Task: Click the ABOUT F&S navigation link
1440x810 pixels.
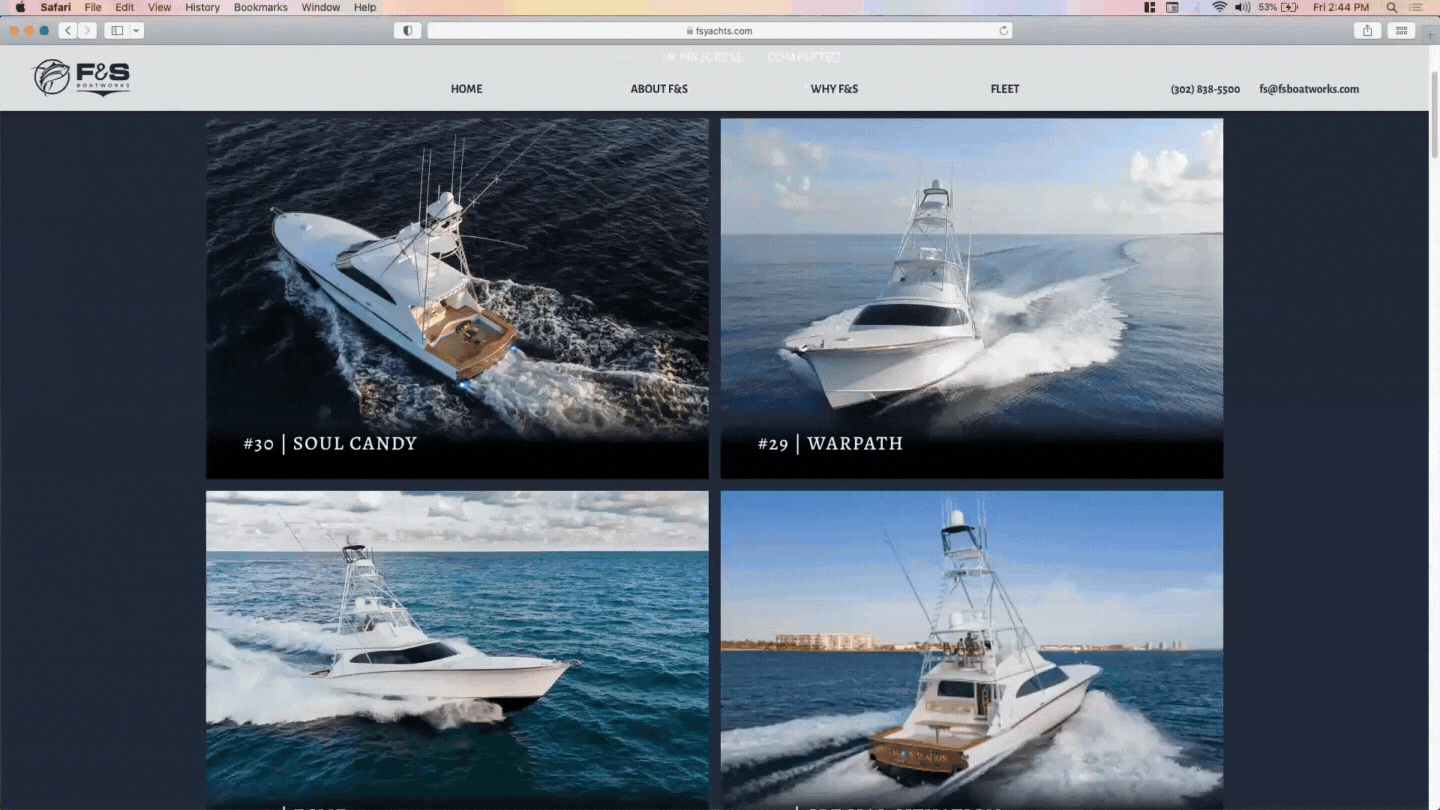Action: click(658, 89)
